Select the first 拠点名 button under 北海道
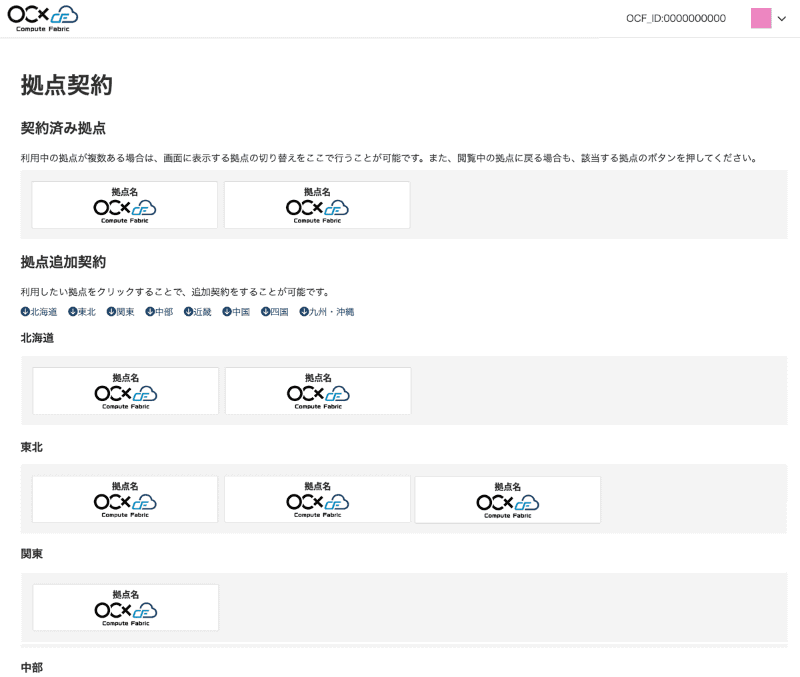Image resolution: width=800 pixels, height=677 pixels. click(124, 390)
